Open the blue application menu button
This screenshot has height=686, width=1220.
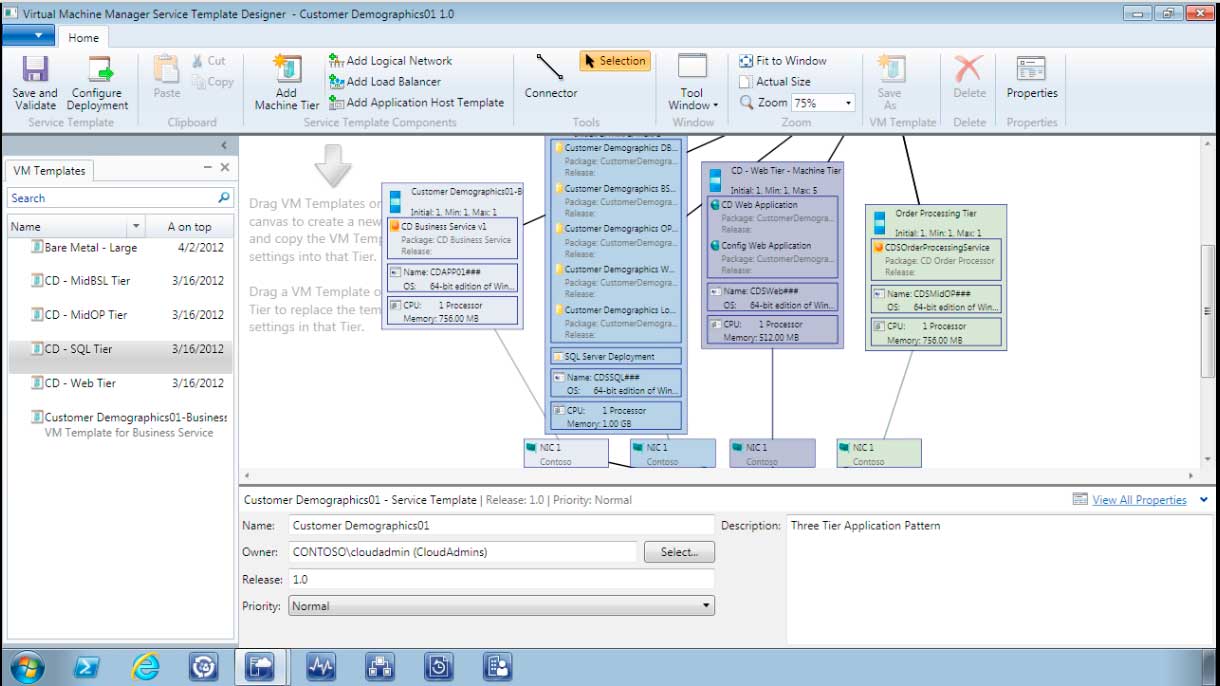pyautogui.click(x=28, y=36)
